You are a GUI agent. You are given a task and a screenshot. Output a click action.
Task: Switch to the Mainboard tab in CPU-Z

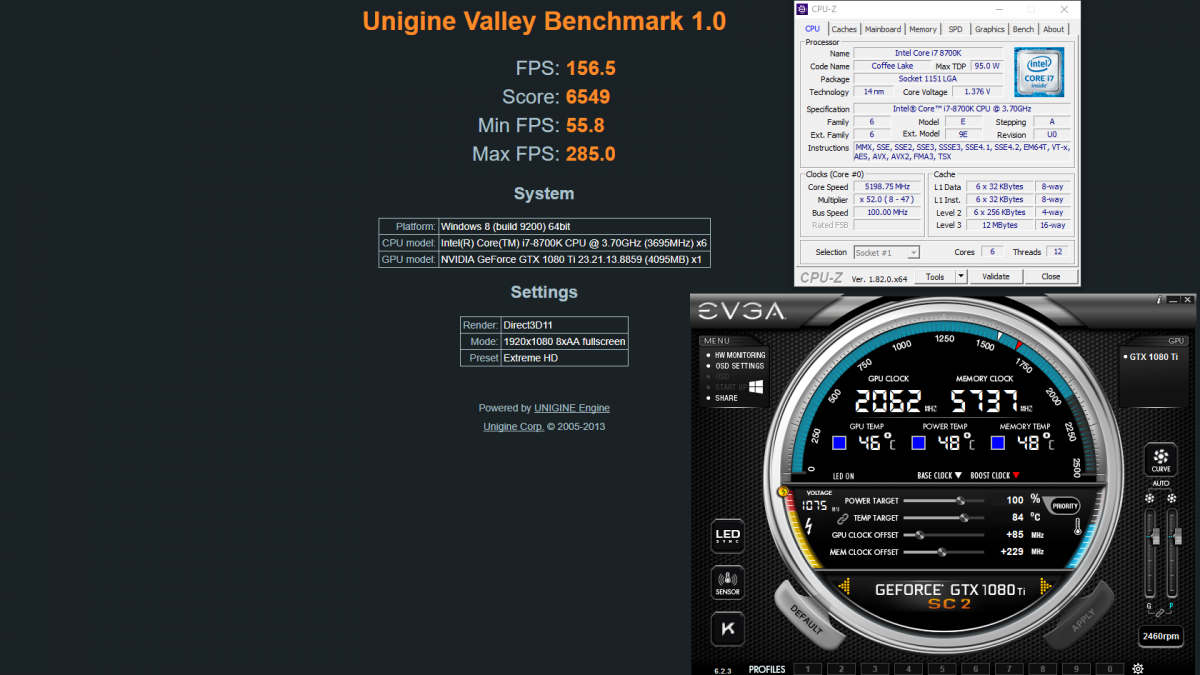tap(883, 29)
